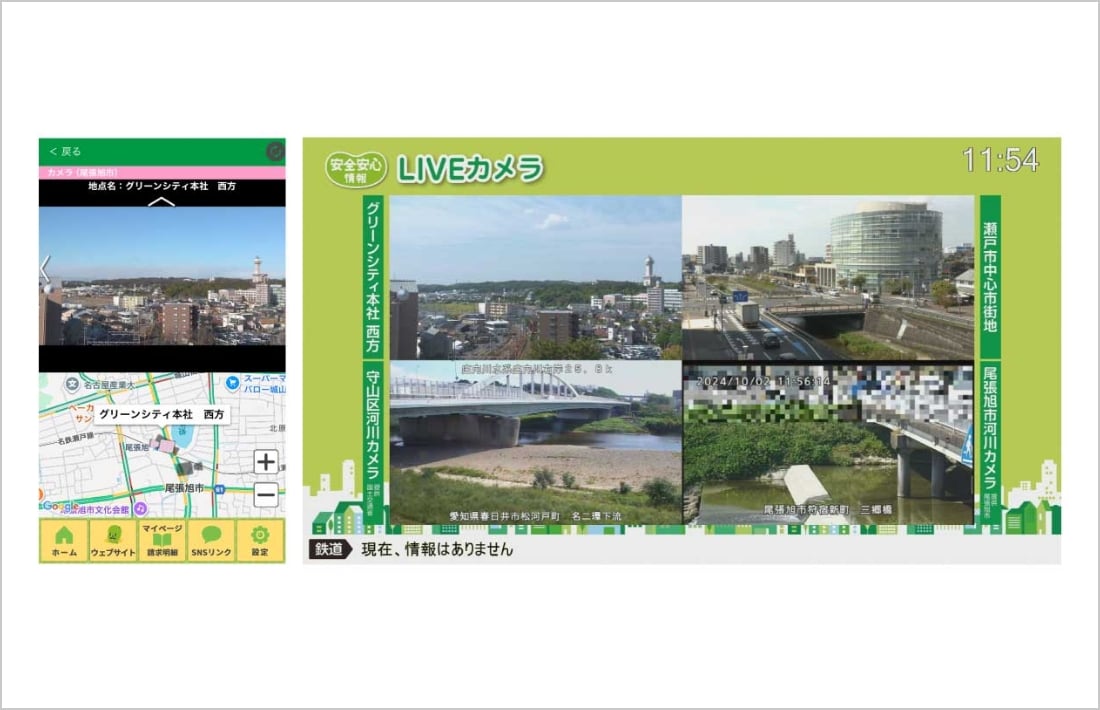
Task: Click the refresh icon in the green header
Action: point(275,152)
